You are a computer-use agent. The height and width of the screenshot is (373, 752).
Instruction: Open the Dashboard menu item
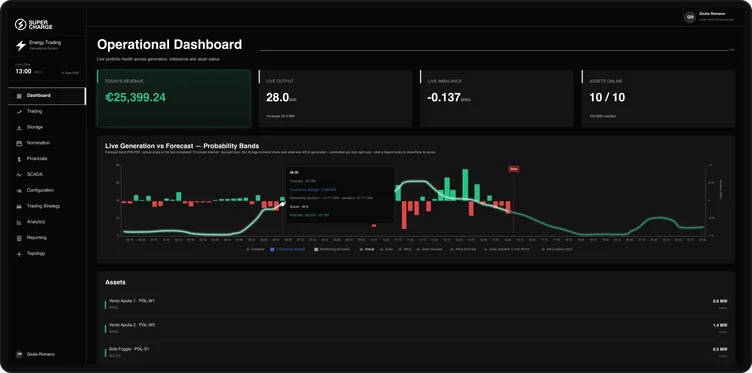[x=47, y=96]
